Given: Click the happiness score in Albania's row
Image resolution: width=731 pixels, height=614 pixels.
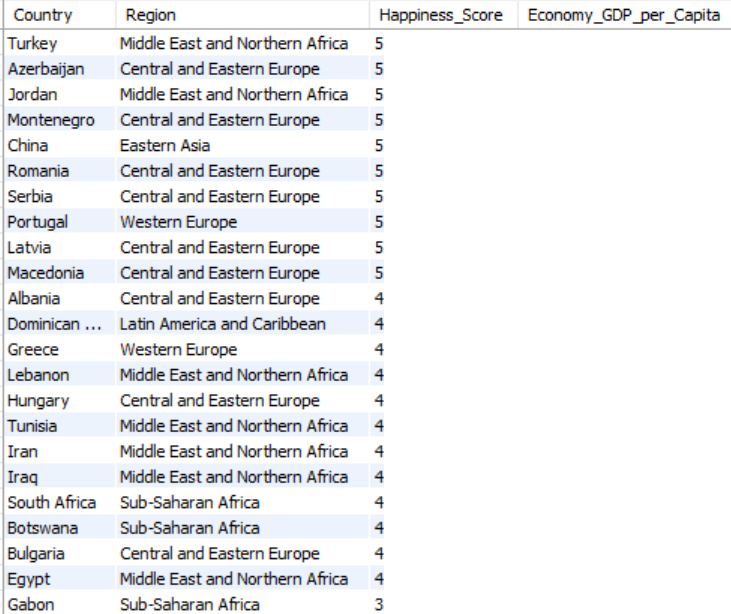Looking at the screenshot, I should tap(379, 300).
